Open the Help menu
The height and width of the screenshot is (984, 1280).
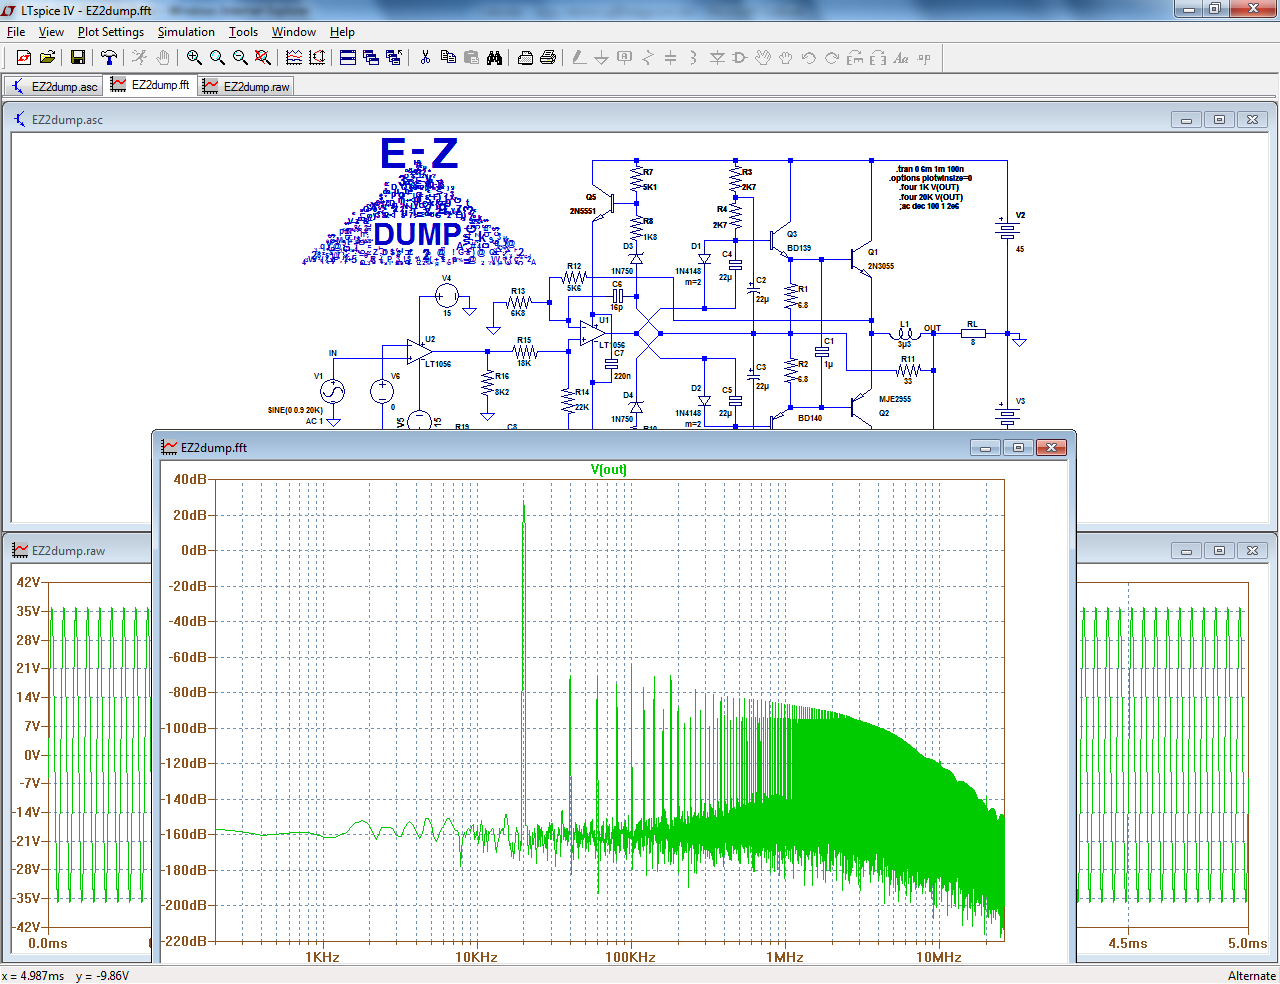(342, 32)
